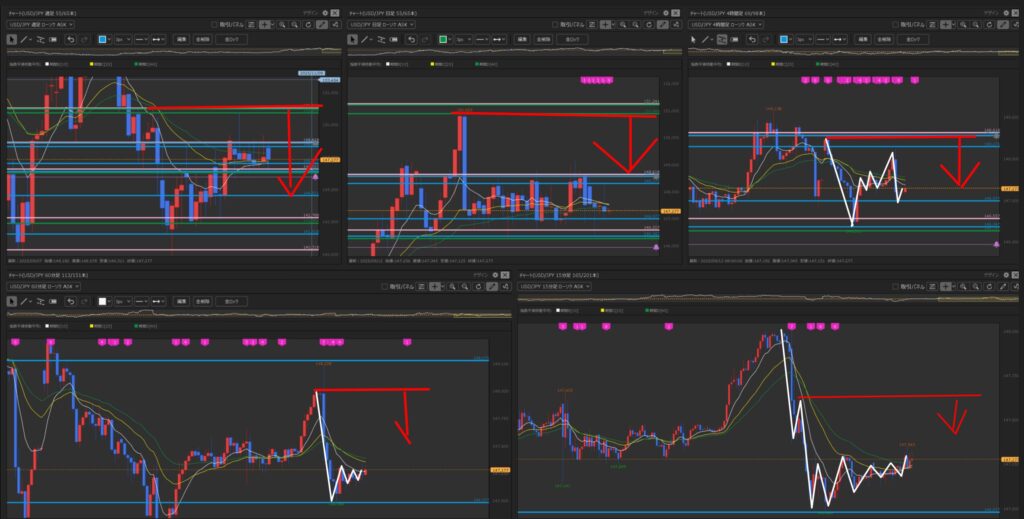The height and width of the screenshot is (519, 1024).
Task: Toggle 取引パネル checkbox in the 60-minute chart
Action: click(387, 286)
